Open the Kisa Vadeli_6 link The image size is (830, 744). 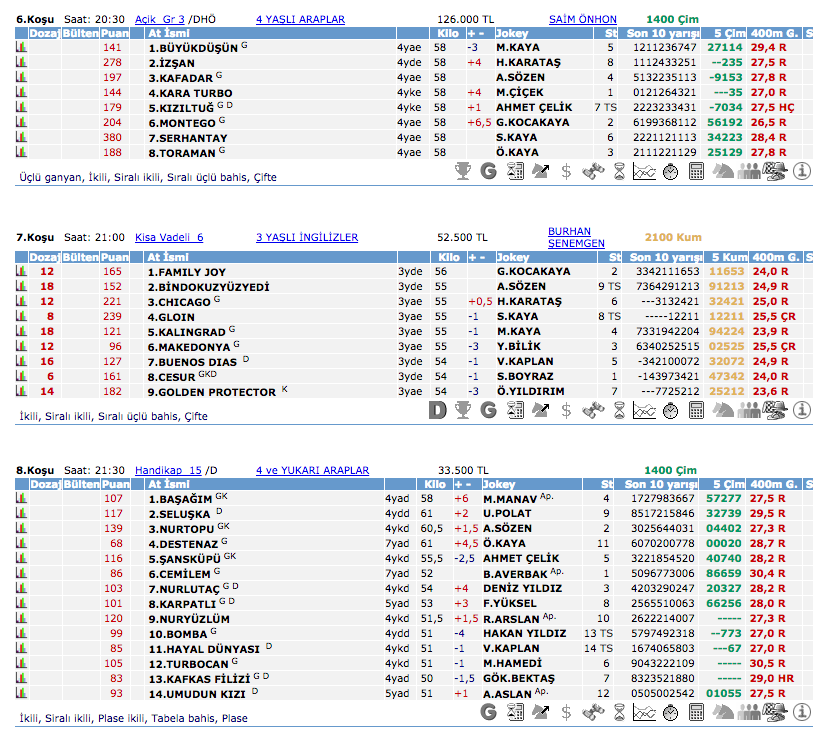click(x=169, y=237)
